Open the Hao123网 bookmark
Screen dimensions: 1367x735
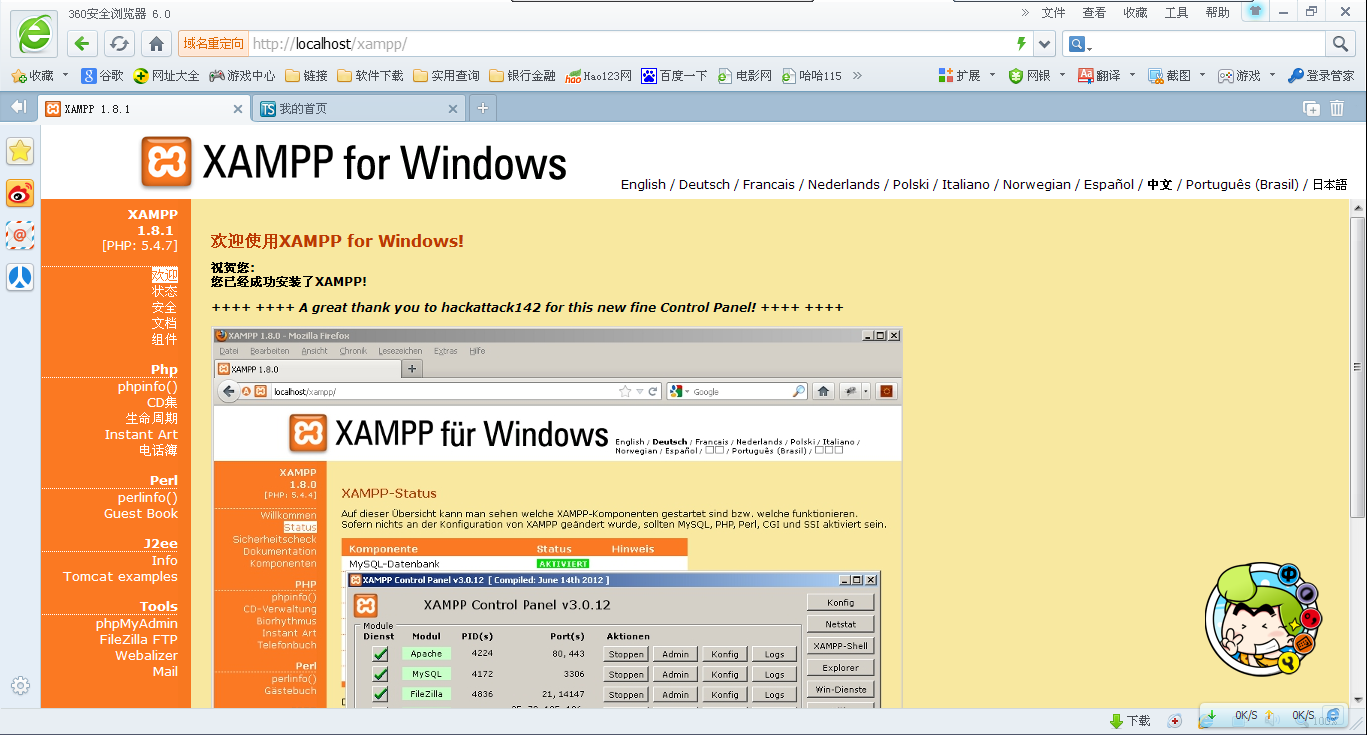598,75
